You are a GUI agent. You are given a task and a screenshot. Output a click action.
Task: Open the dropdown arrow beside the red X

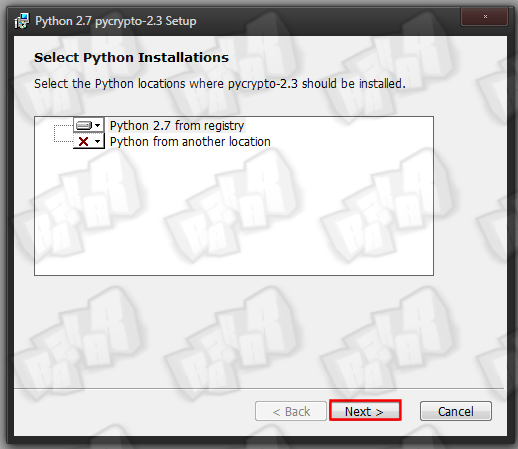97,142
